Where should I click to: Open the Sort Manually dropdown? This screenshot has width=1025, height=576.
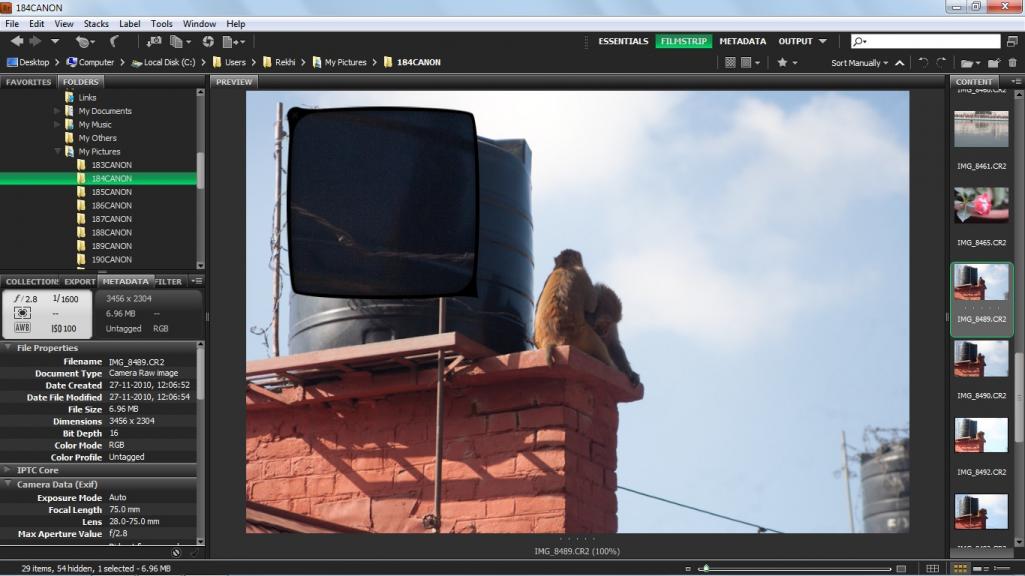point(859,62)
